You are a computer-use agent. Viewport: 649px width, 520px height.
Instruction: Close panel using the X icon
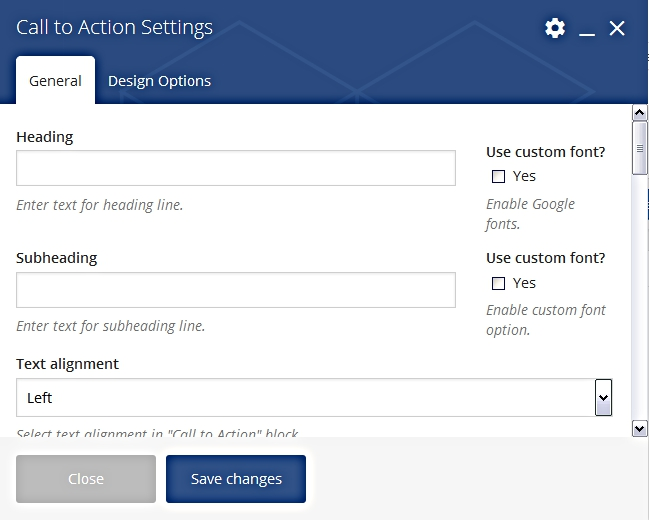coord(617,28)
